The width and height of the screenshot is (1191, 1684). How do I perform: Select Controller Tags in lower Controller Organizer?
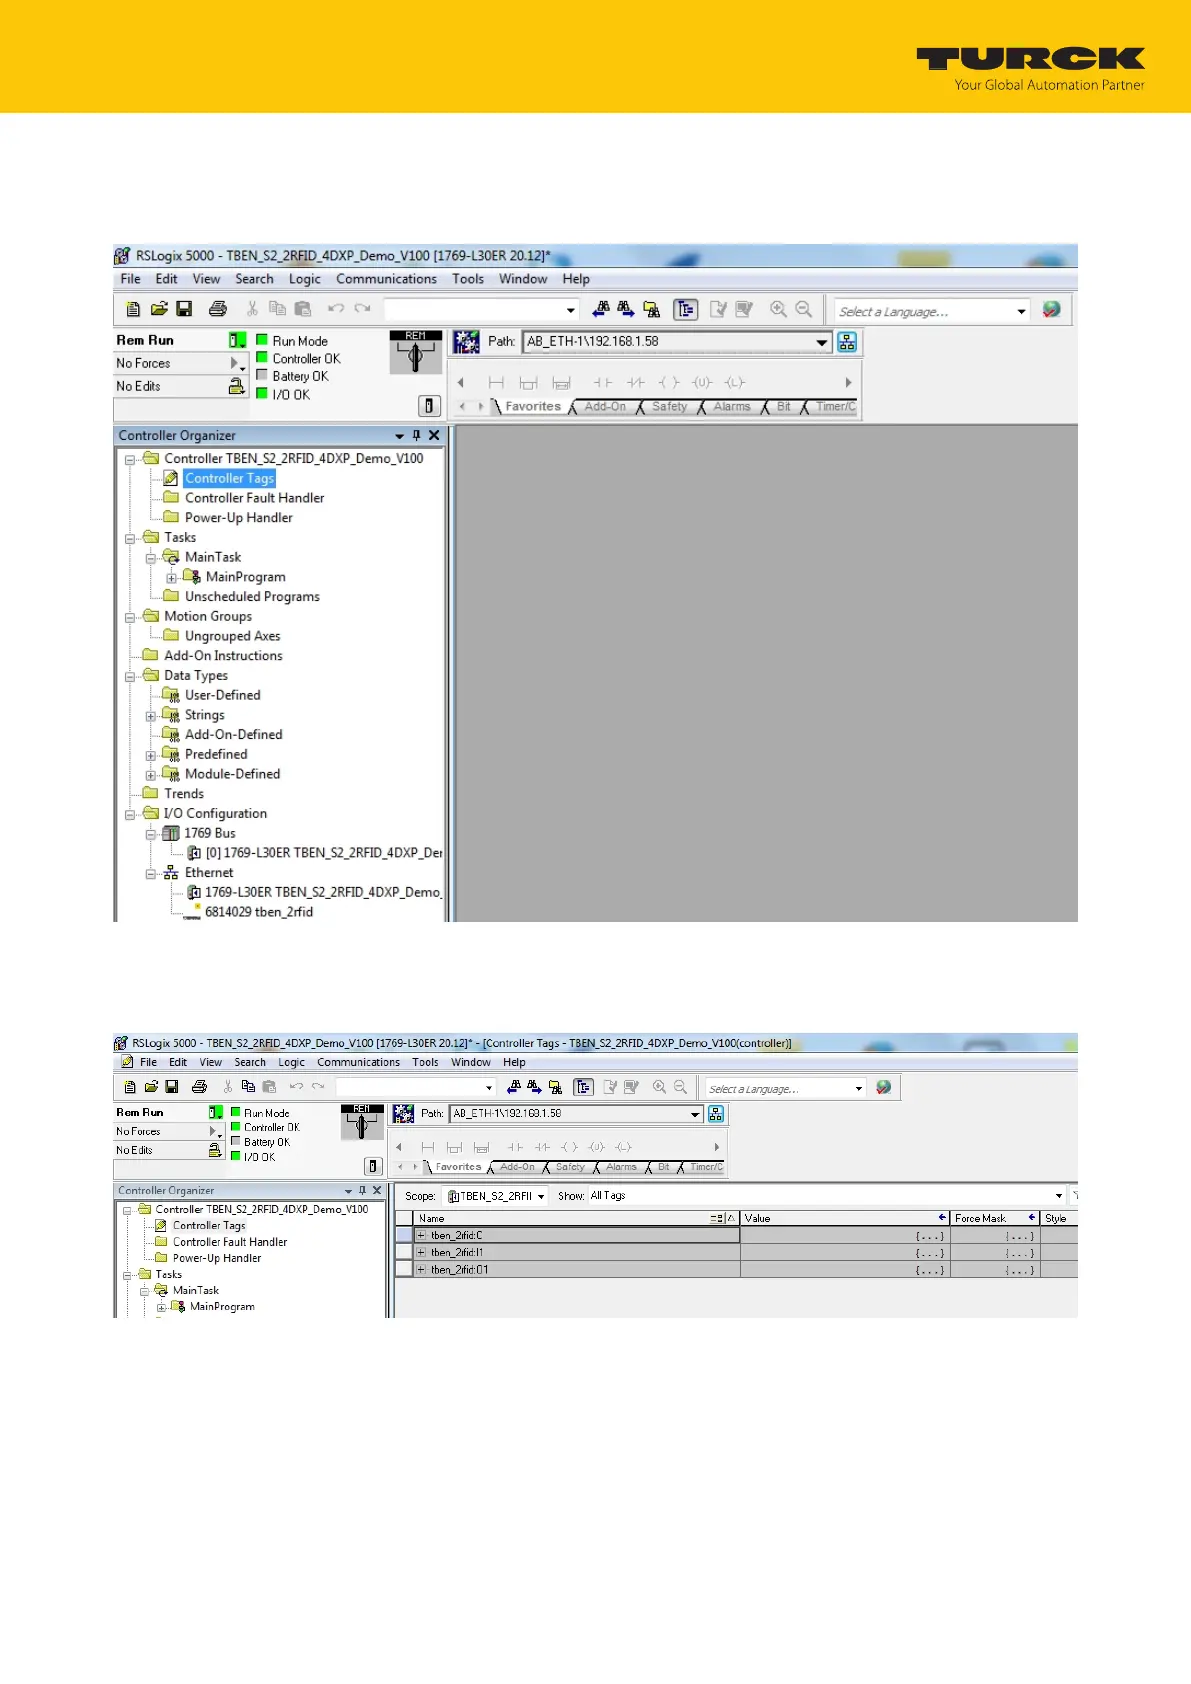[209, 1226]
